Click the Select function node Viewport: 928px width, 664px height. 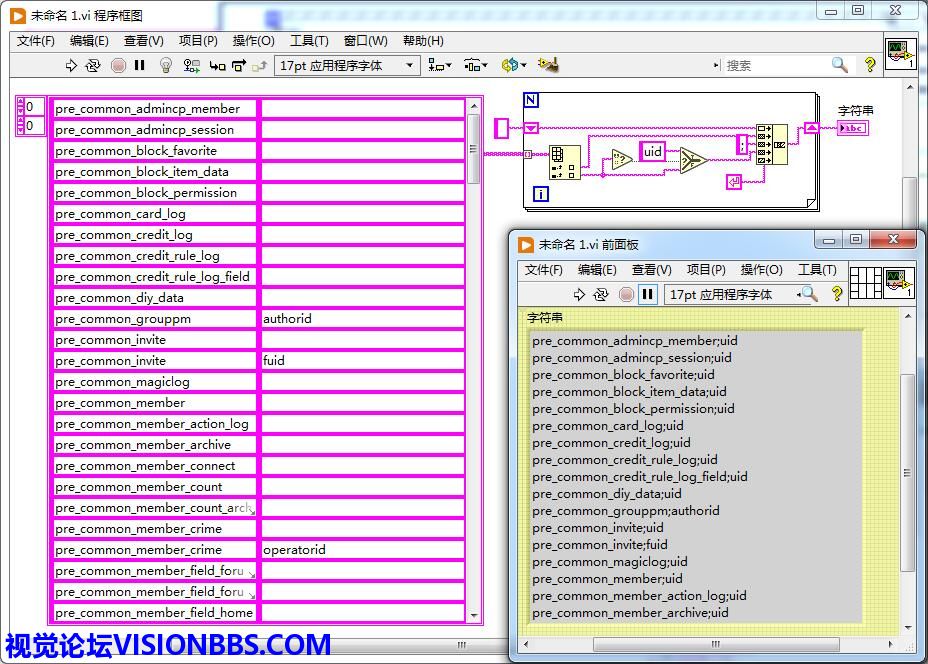tap(692, 160)
